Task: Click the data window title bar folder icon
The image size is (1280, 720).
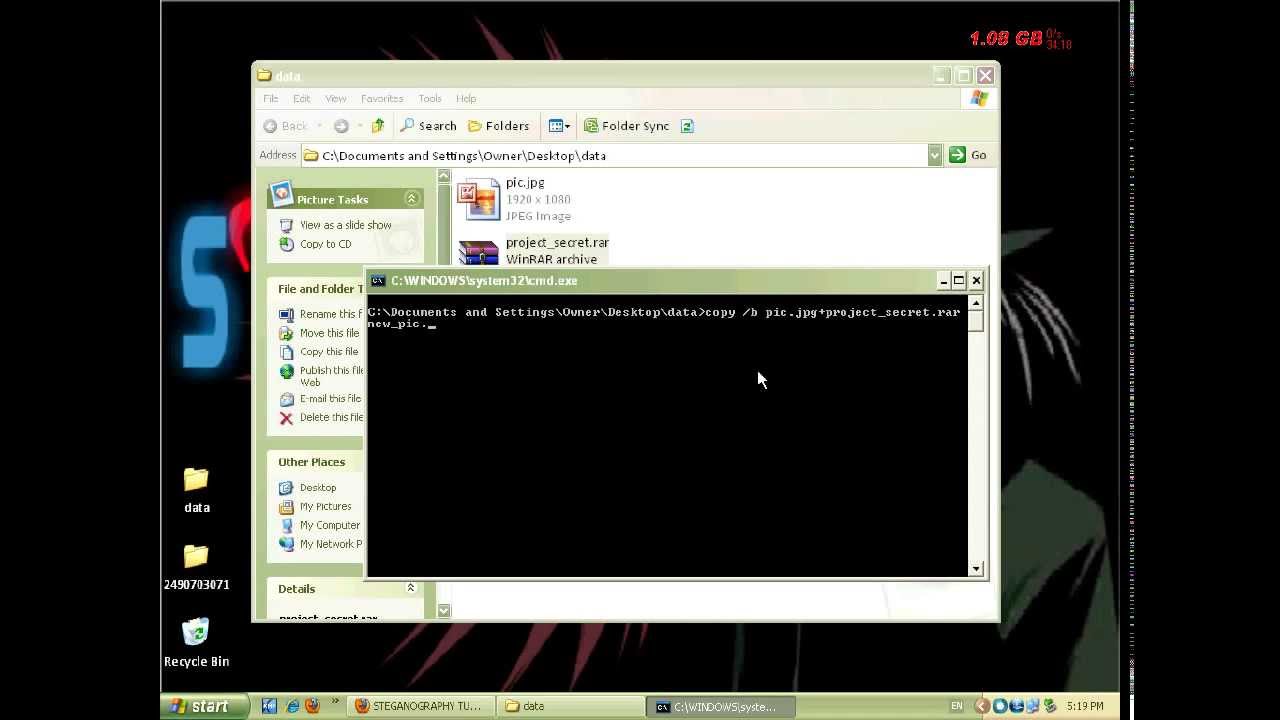Action: click(264, 75)
